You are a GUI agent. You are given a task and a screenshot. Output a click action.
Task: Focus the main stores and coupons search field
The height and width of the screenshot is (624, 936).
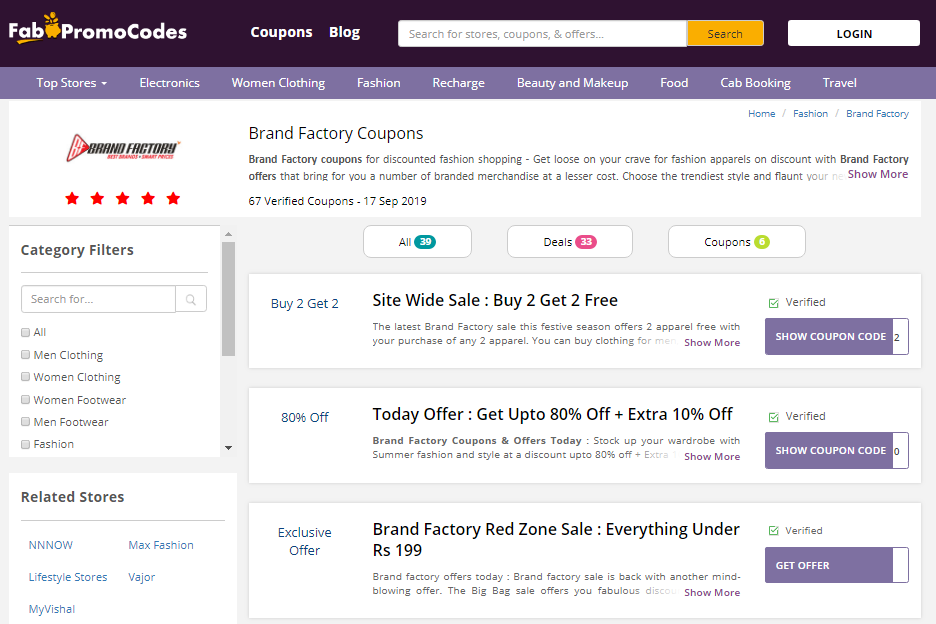tap(542, 33)
